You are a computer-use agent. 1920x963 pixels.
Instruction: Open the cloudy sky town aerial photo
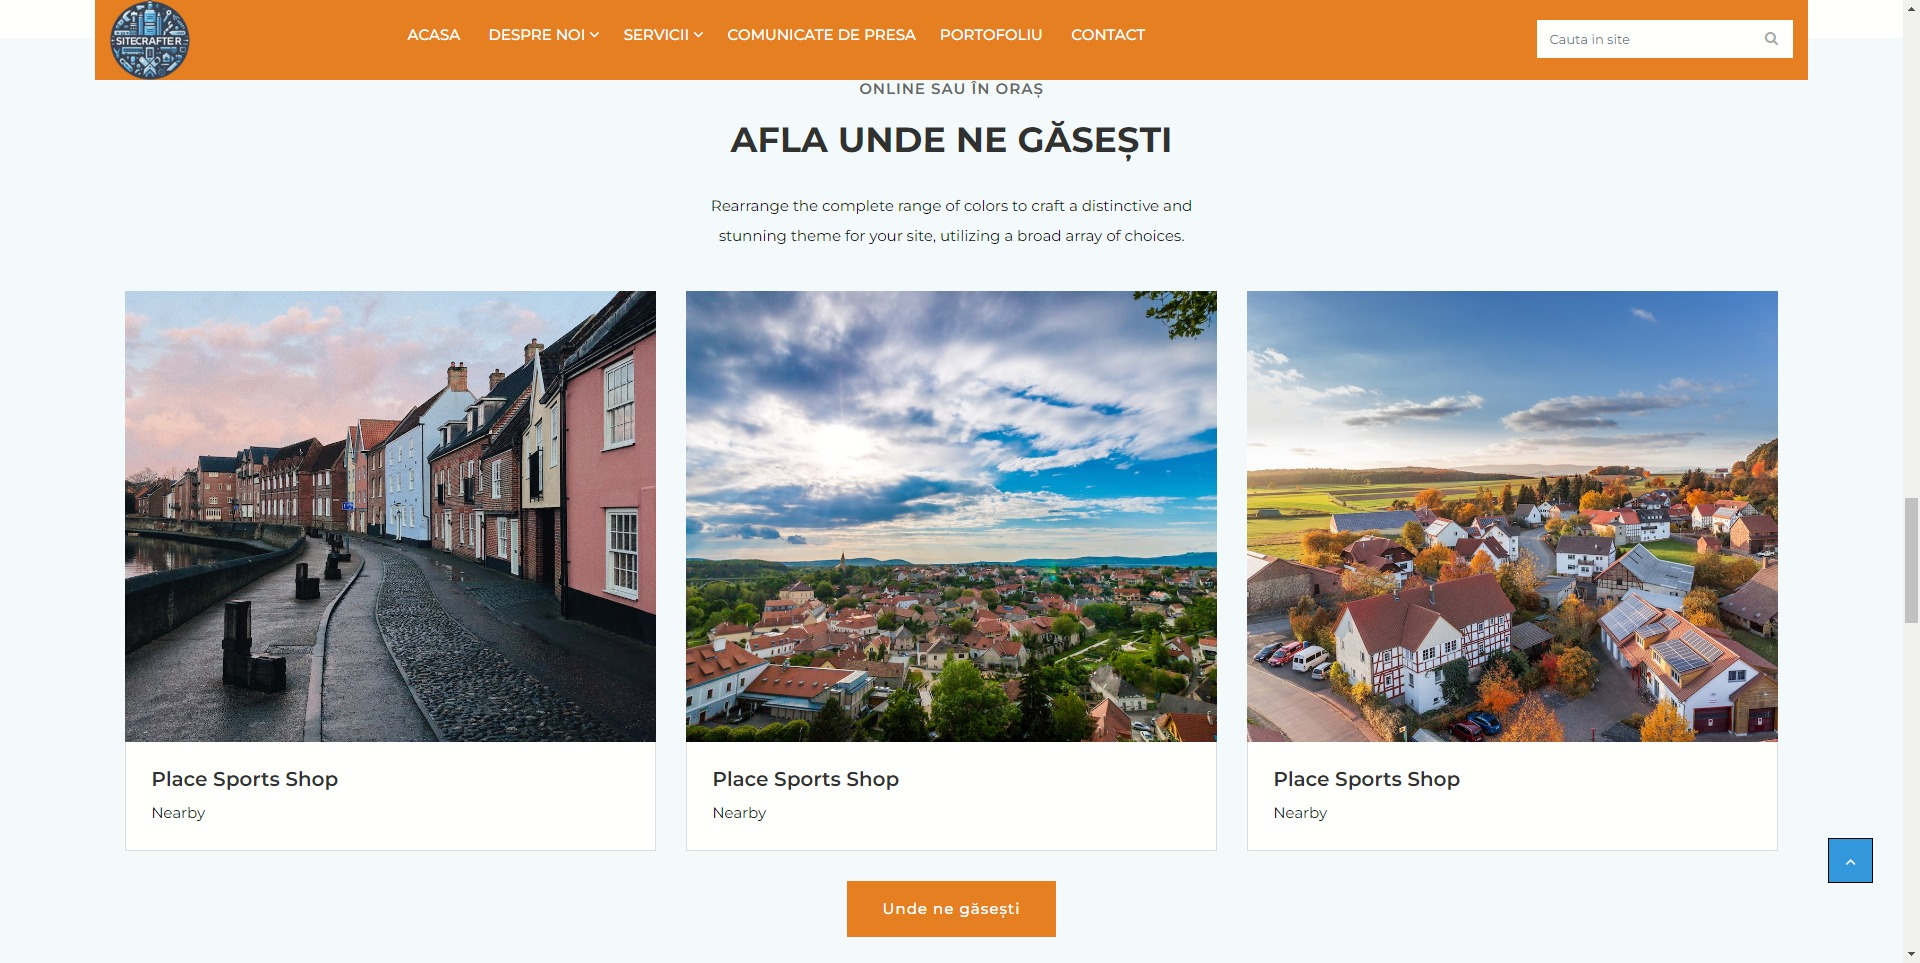point(951,516)
